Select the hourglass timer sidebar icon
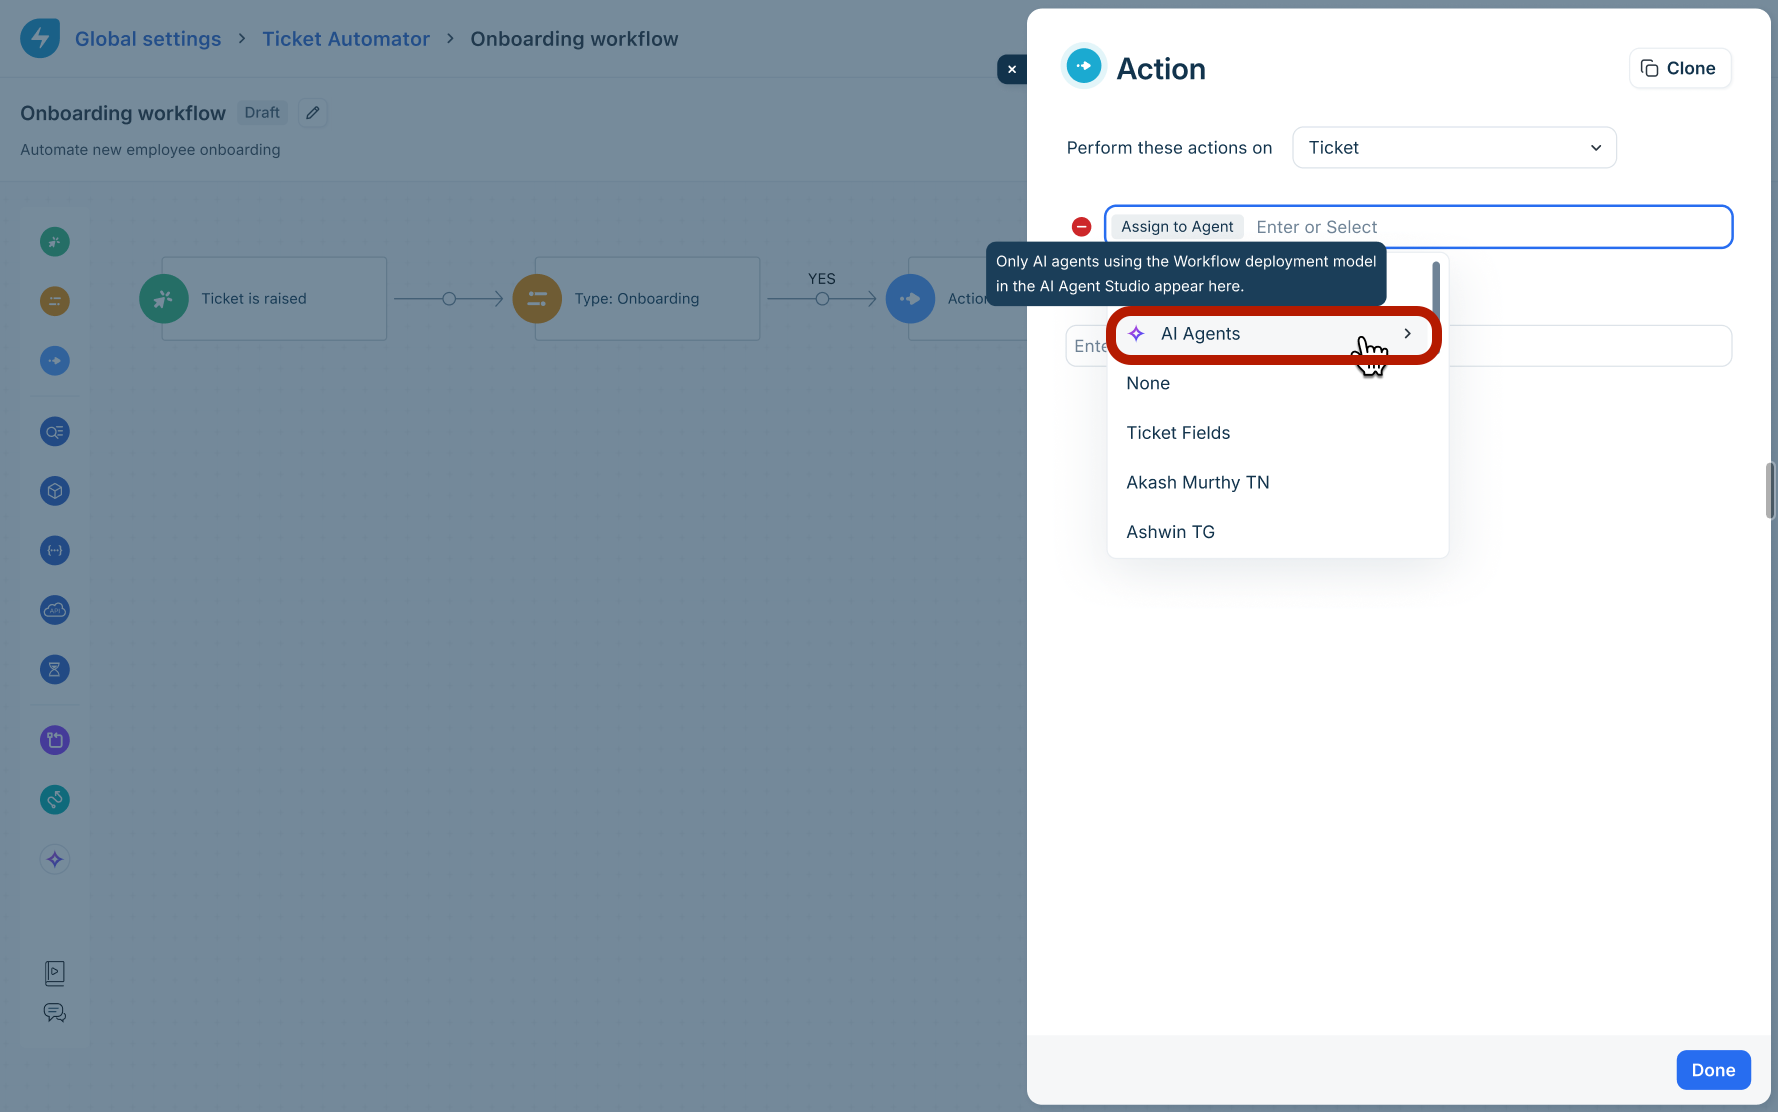The width and height of the screenshot is (1778, 1112). 55,669
